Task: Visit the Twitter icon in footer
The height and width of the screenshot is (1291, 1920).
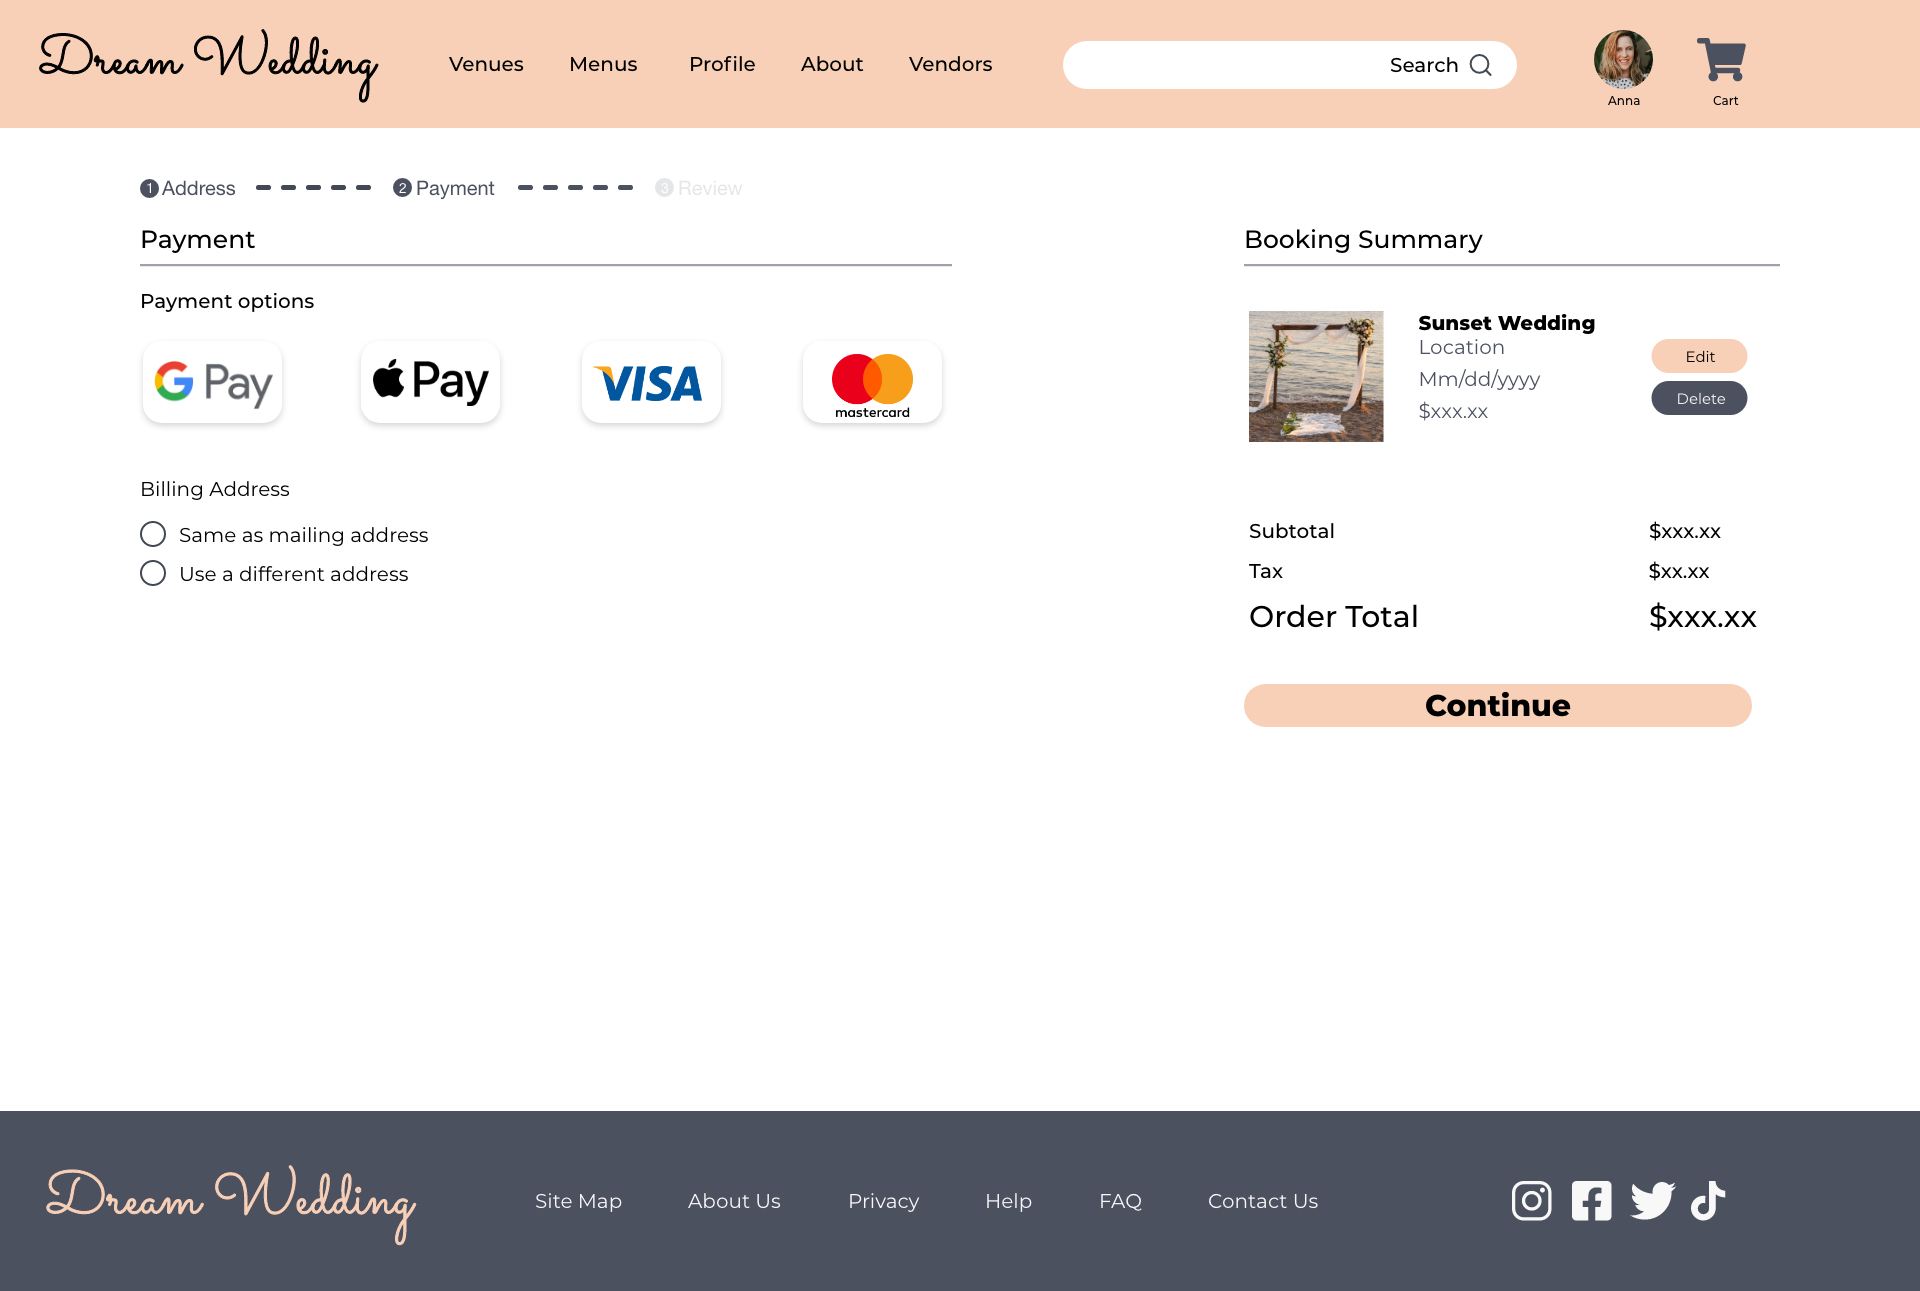Action: [1652, 1200]
